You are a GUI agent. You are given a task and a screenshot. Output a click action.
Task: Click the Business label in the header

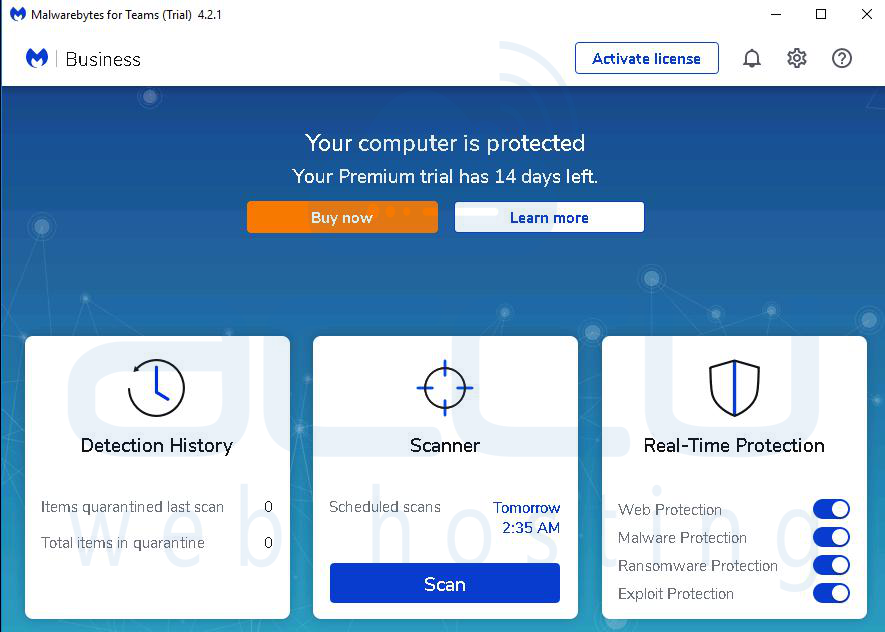(x=103, y=59)
